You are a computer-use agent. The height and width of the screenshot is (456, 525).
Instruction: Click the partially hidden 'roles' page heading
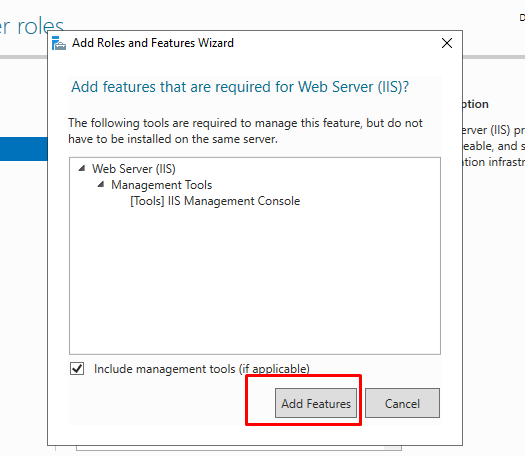pyautogui.click(x=32, y=26)
